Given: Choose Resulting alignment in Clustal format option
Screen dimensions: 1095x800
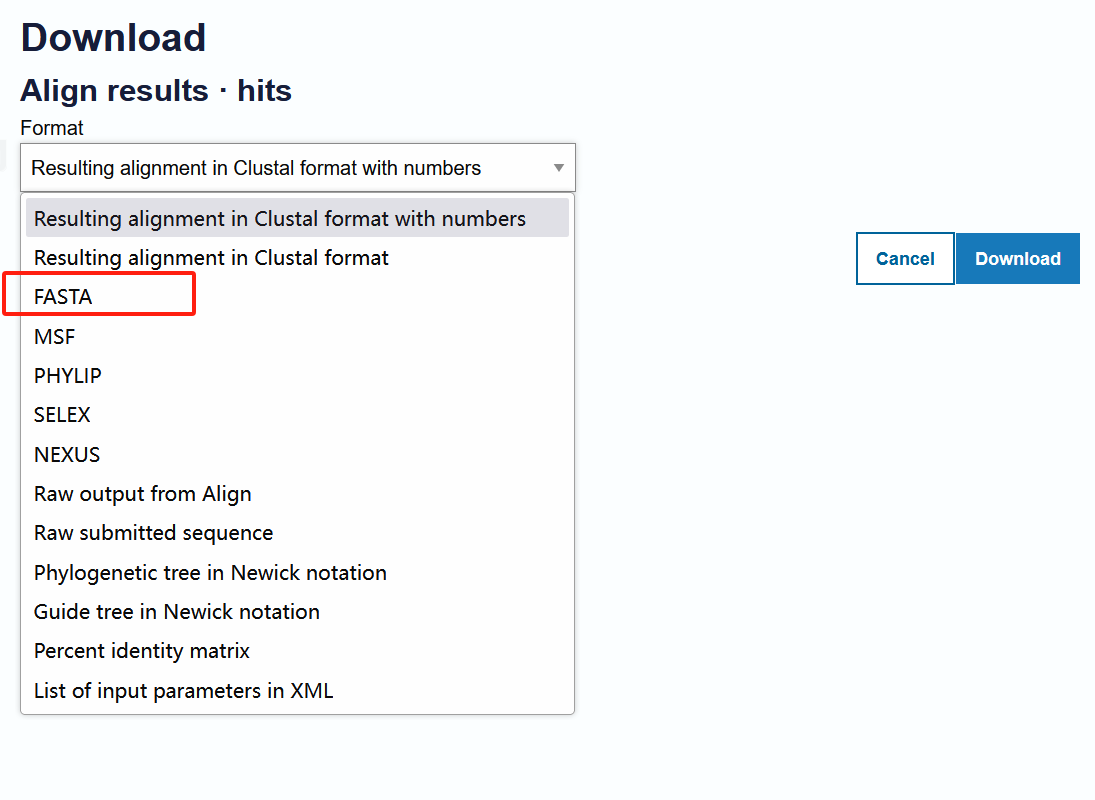Looking at the screenshot, I should pyautogui.click(x=297, y=258).
